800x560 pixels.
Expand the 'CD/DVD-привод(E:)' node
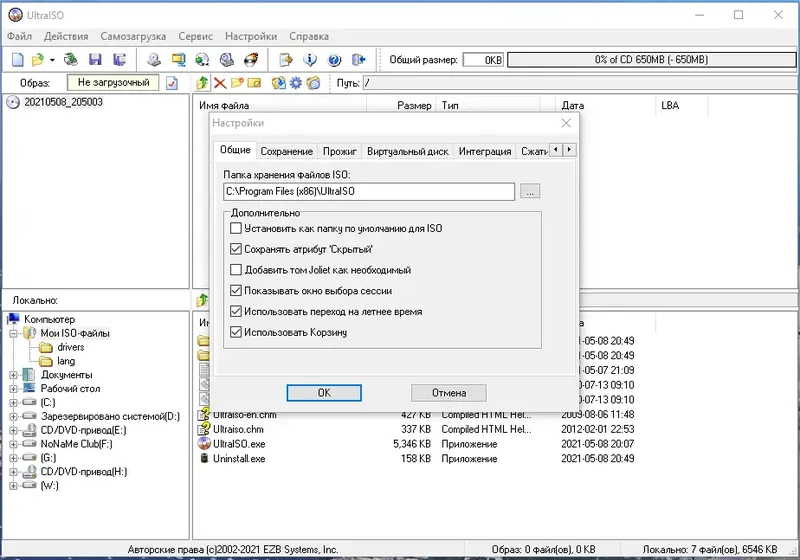pos(14,430)
